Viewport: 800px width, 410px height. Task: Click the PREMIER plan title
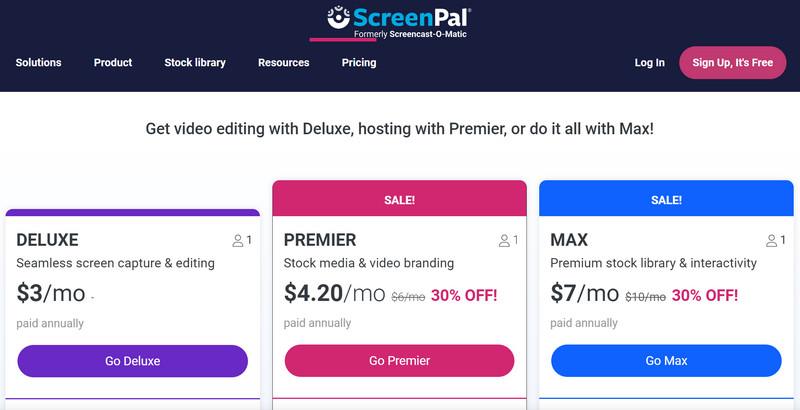coord(320,240)
